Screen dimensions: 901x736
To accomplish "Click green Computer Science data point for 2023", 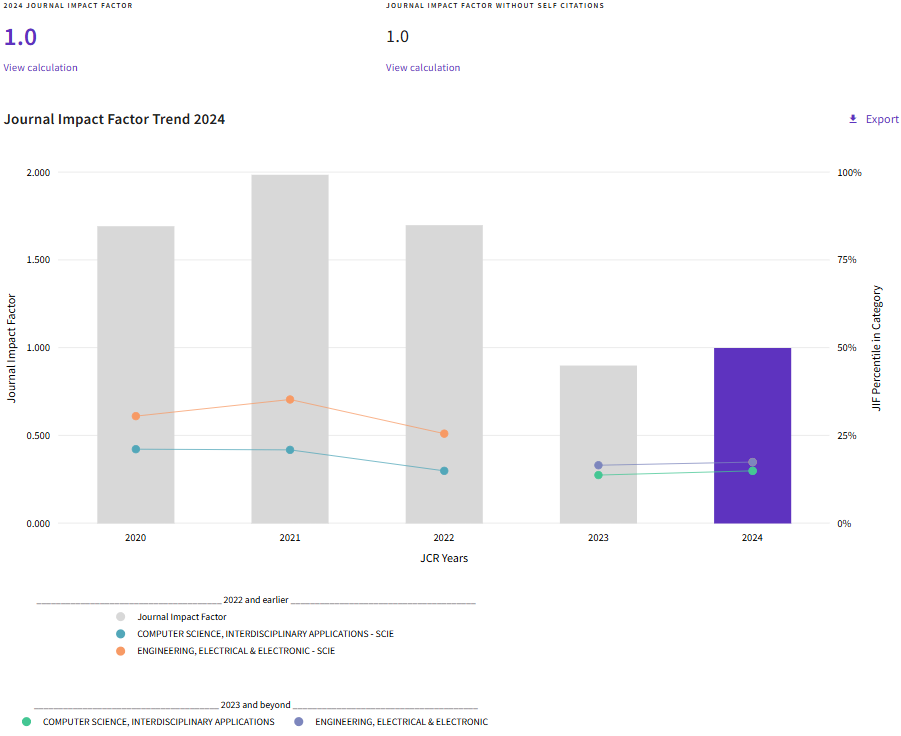I will [x=598, y=475].
